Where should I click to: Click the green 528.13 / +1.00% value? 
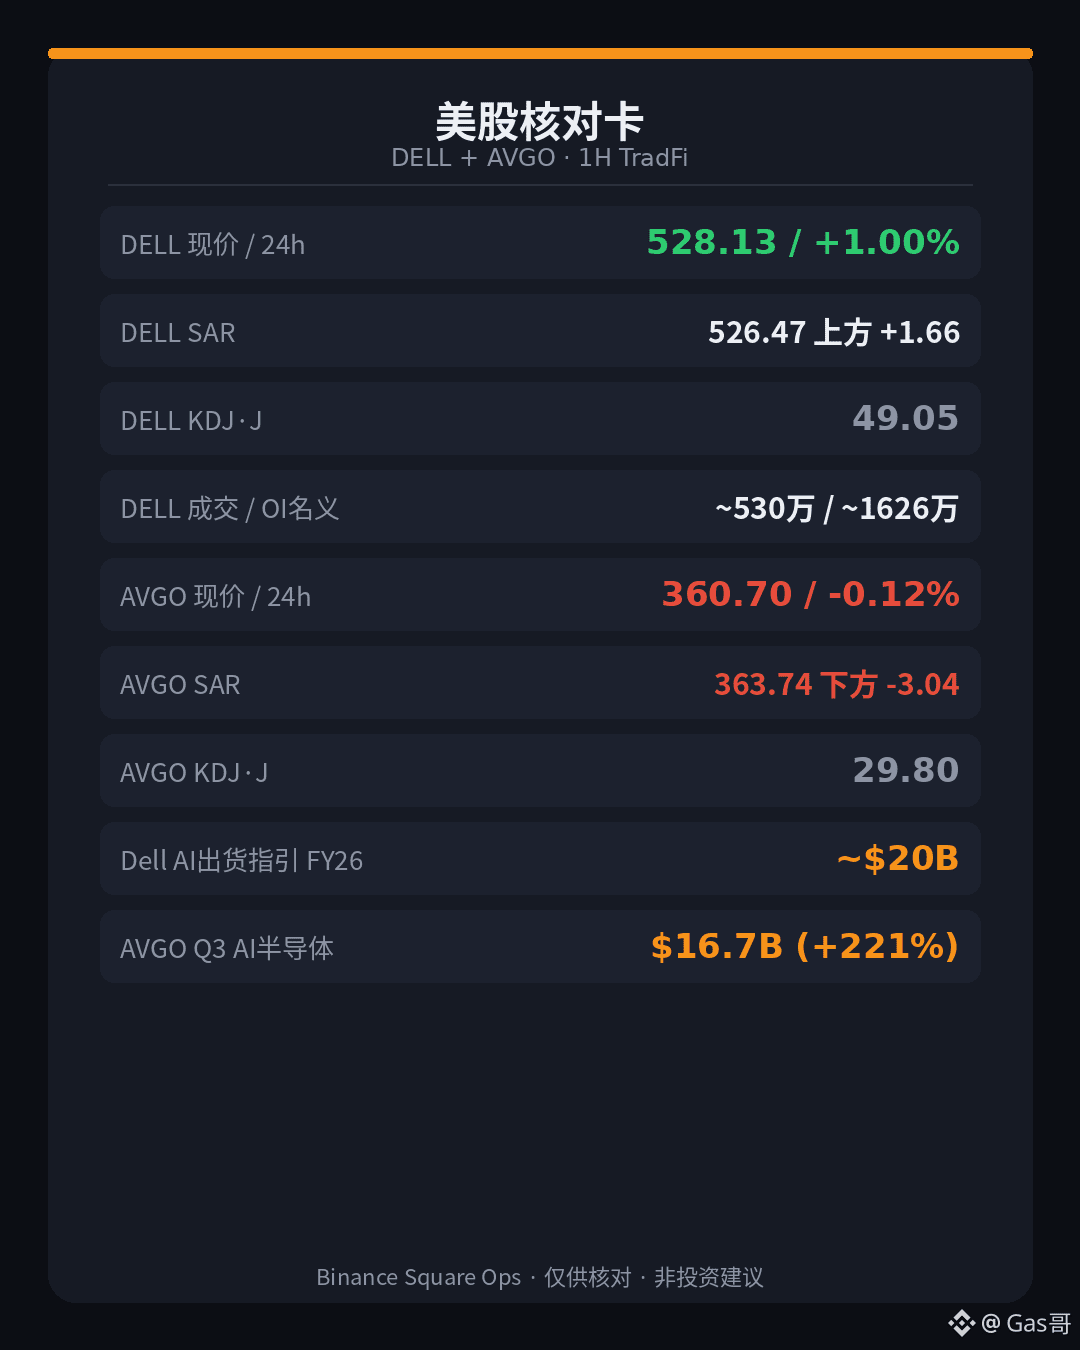tap(803, 243)
